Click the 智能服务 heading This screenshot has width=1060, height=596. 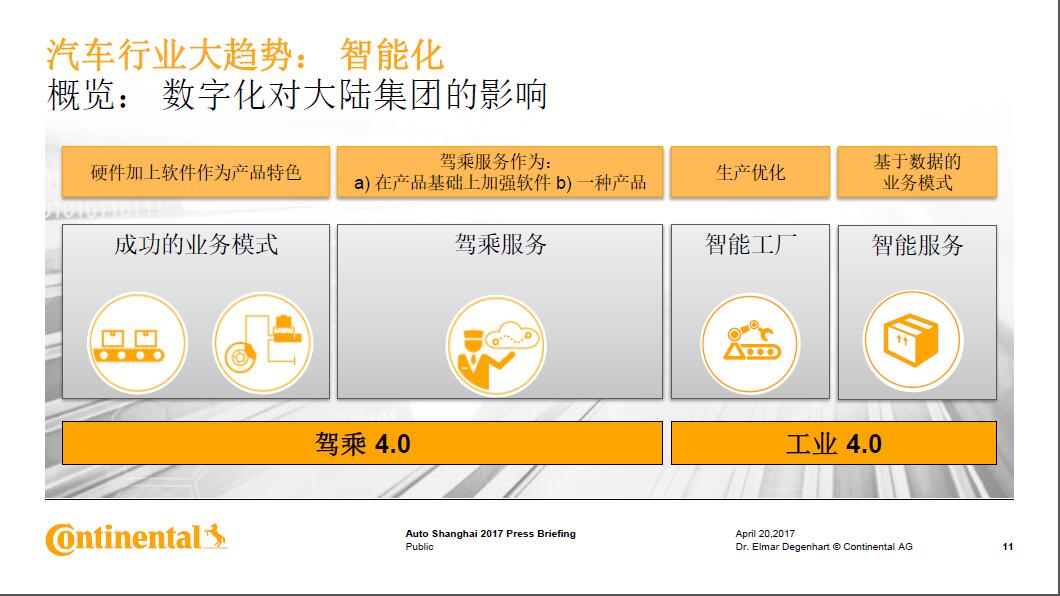pos(917,245)
